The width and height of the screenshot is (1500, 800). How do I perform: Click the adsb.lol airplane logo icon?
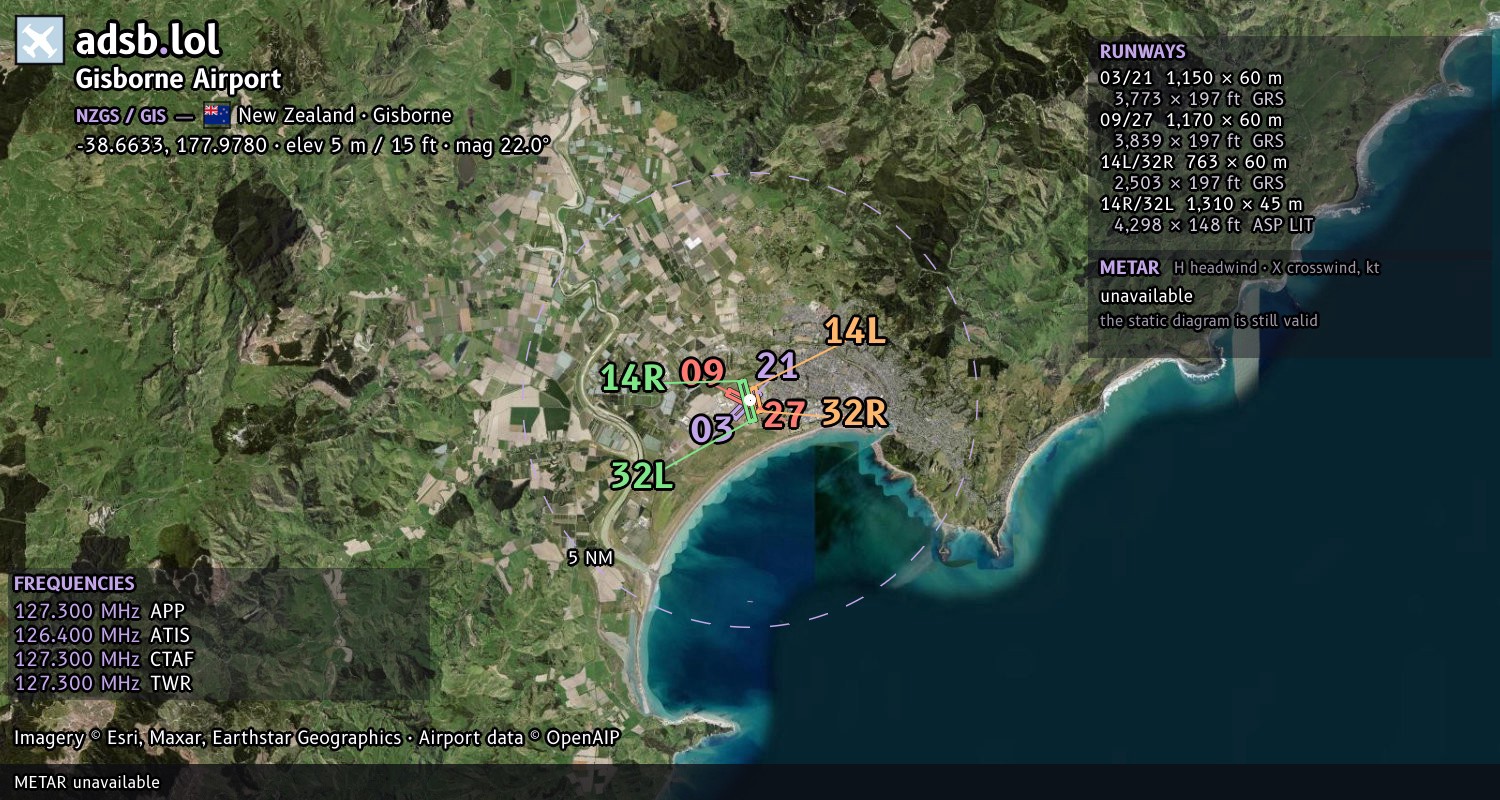coord(40,40)
